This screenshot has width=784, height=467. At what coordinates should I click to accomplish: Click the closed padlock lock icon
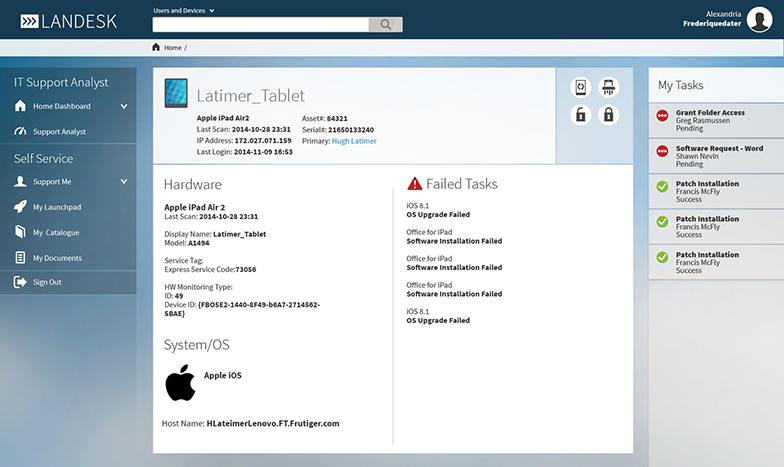pos(607,115)
